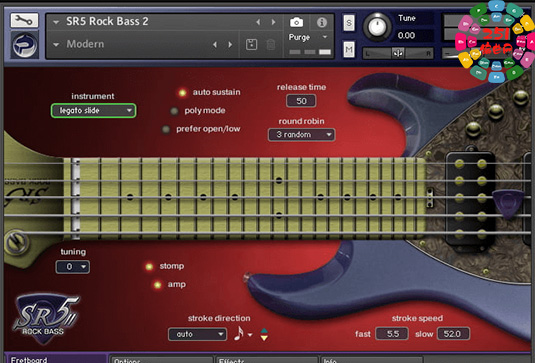Toggle the amp simulation
Screen dimensions: 535x363
click(x=157, y=285)
